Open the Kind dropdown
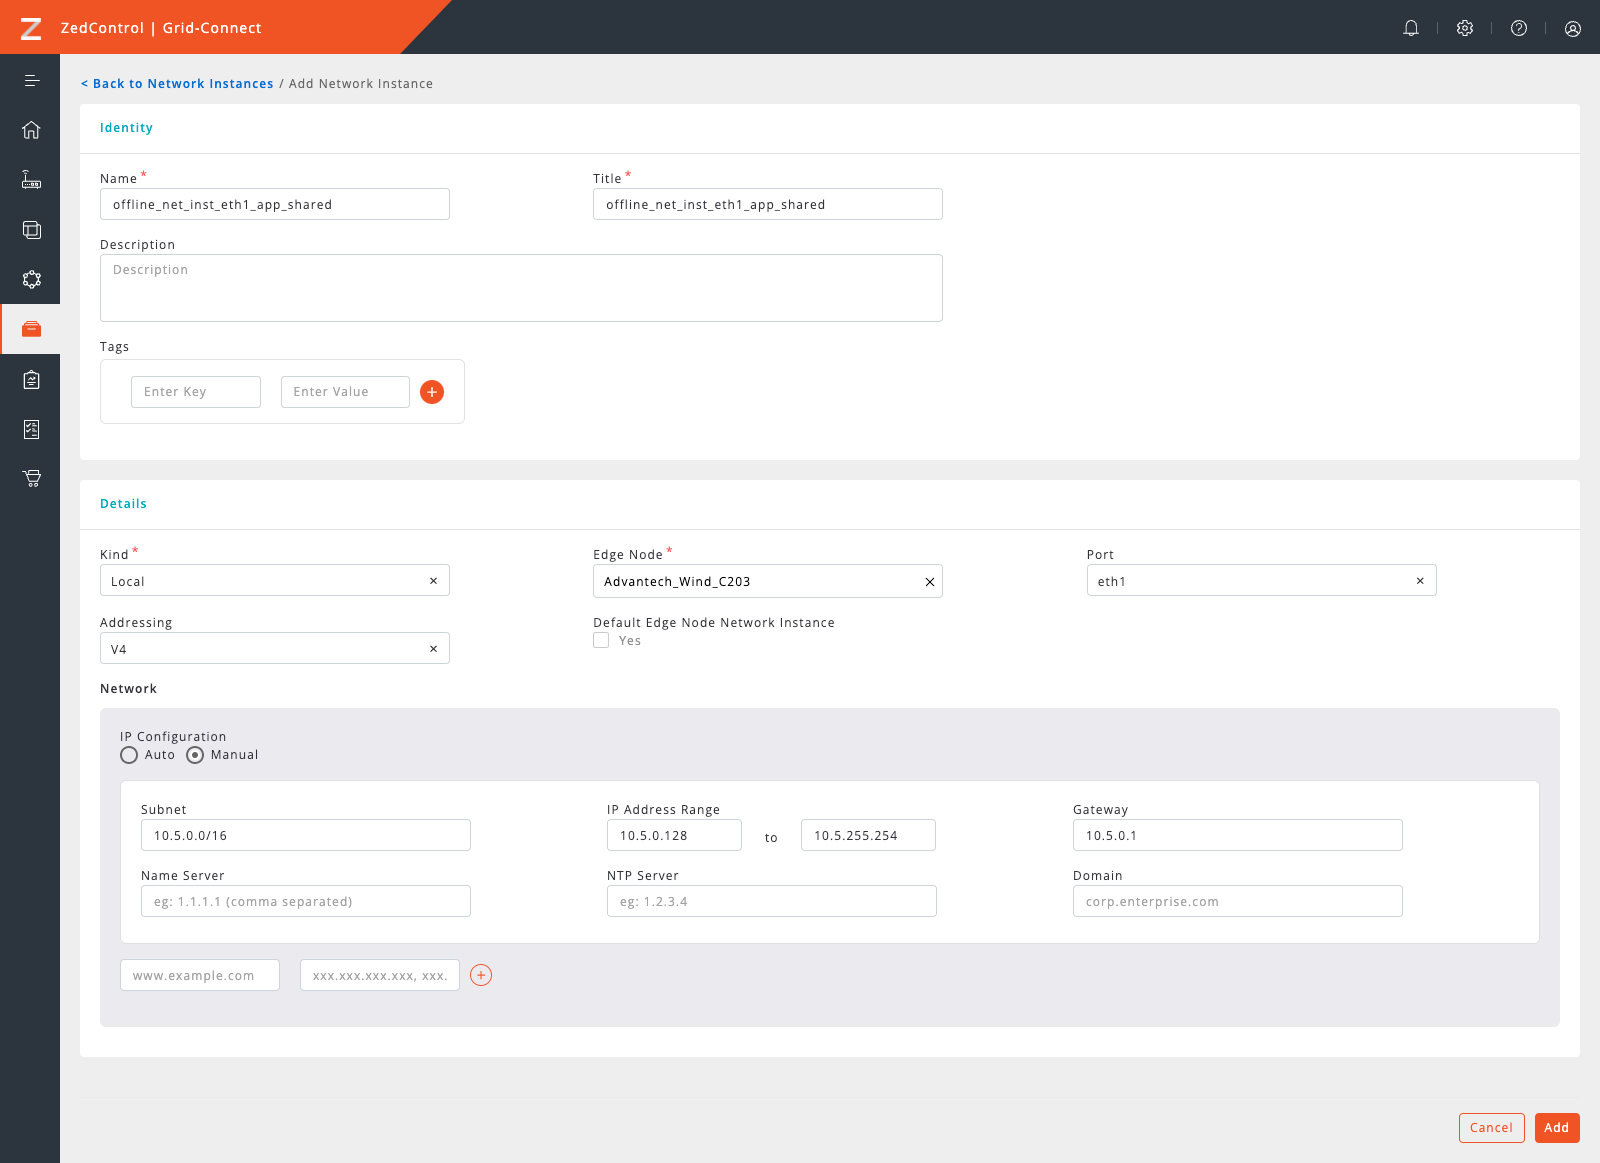 coord(275,580)
